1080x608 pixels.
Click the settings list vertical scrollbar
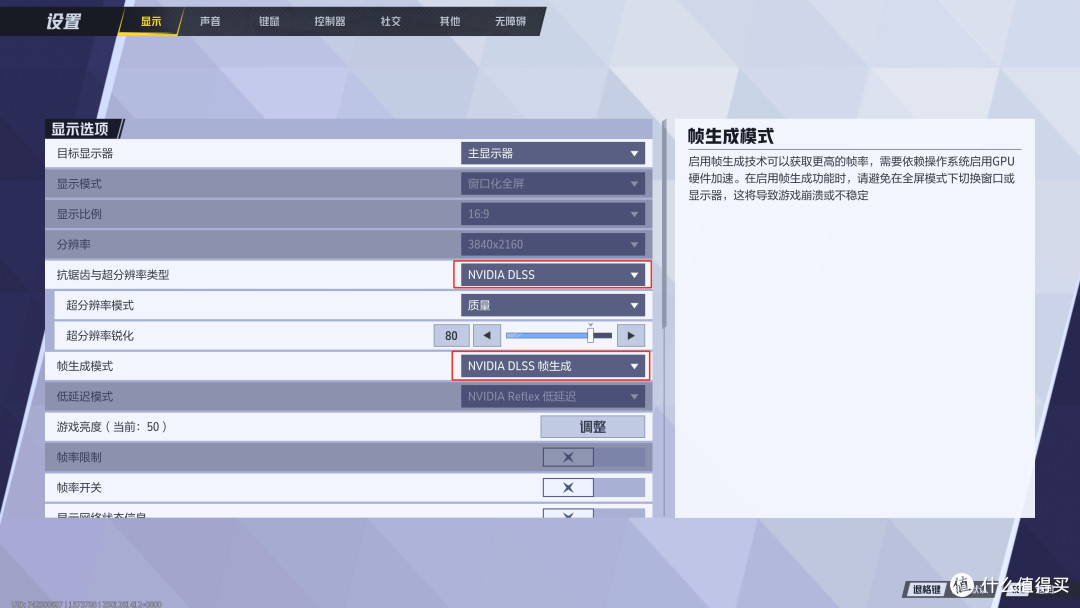coord(664,224)
